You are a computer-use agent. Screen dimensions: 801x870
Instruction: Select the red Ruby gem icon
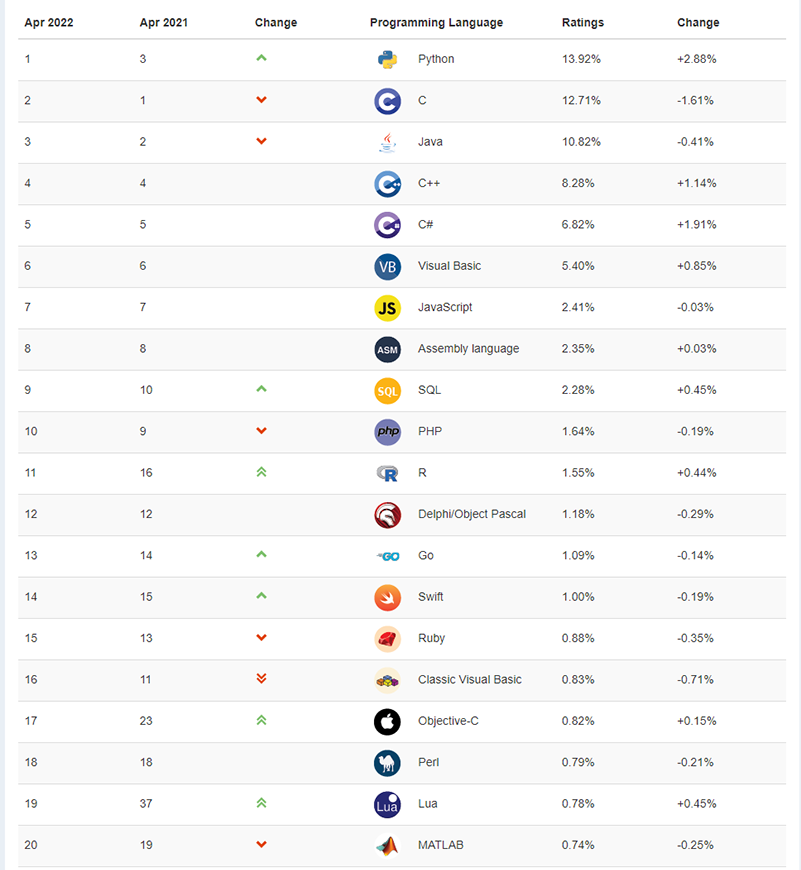tap(387, 639)
